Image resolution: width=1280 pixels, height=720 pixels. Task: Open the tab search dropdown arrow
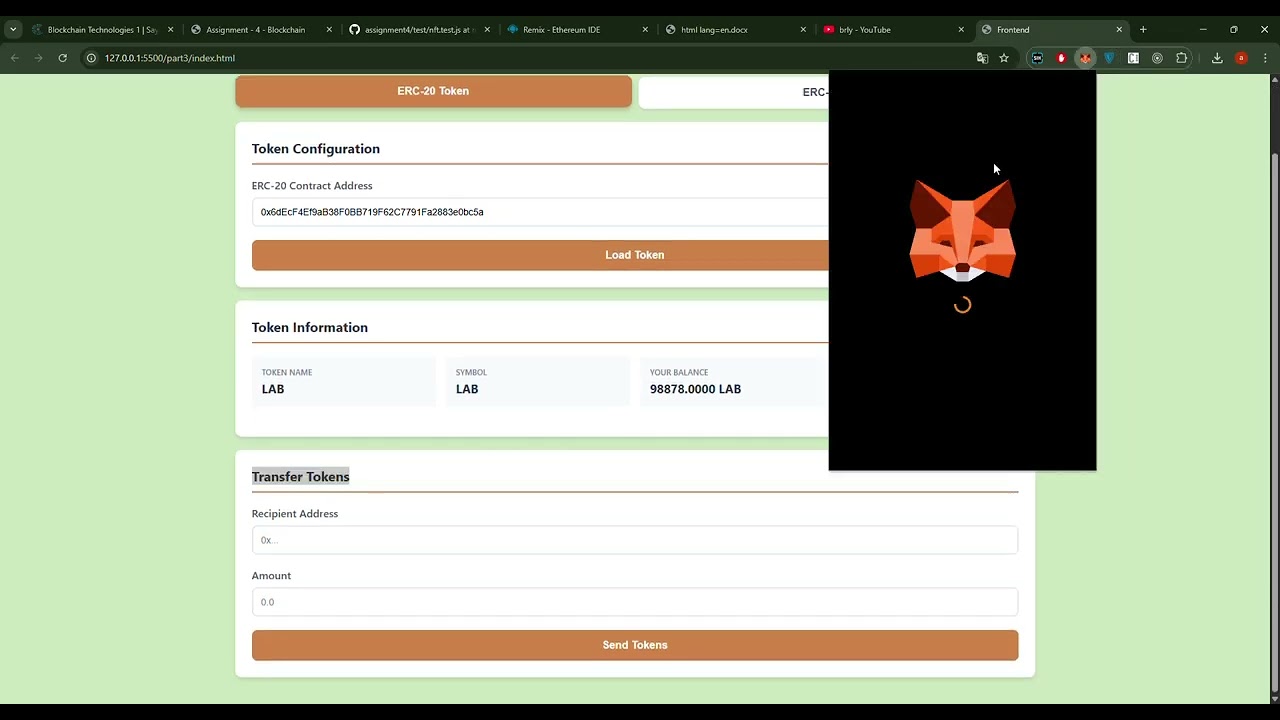[13, 29]
